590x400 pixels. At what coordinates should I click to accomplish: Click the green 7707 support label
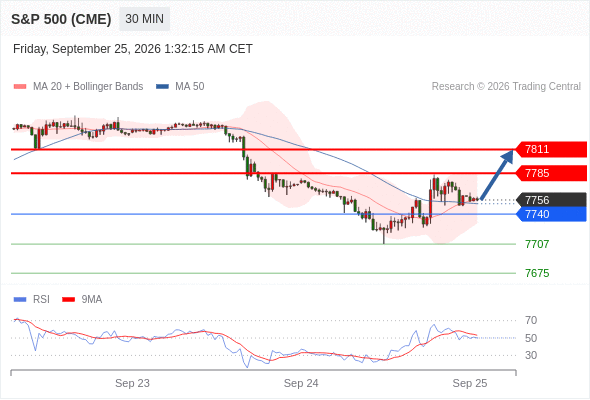coord(537,244)
